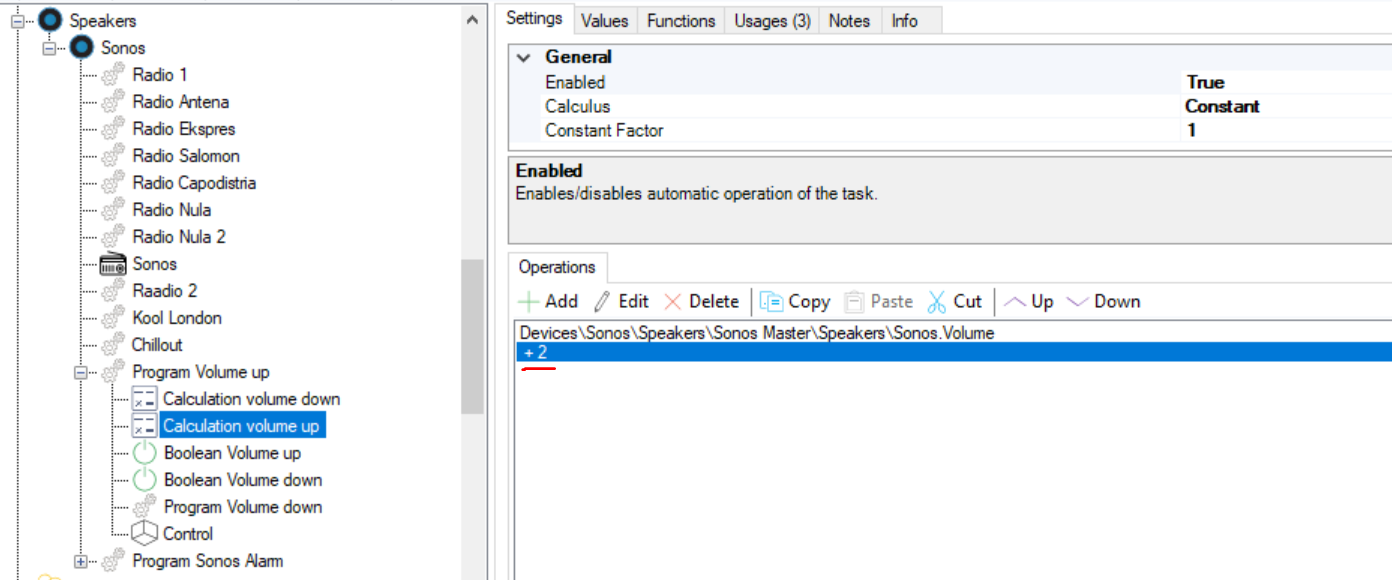This screenshot has width=1392, height=580.
Task: Switch to the Values tab
Action: [x=604, y=20]
